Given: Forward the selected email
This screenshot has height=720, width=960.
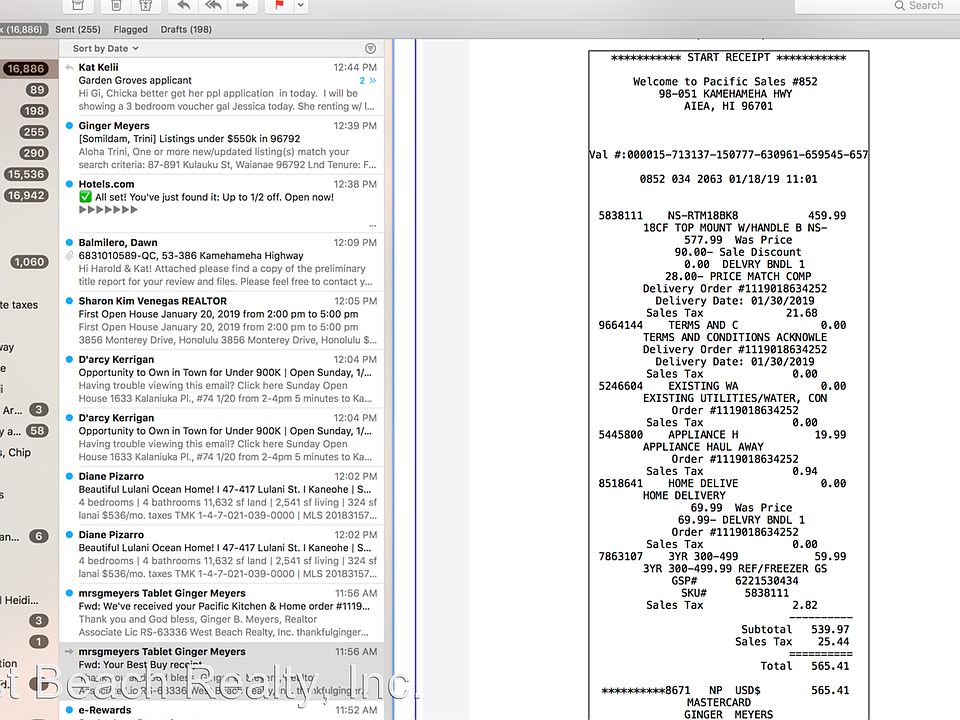Looking at the screenshot, I should point(241,5).
